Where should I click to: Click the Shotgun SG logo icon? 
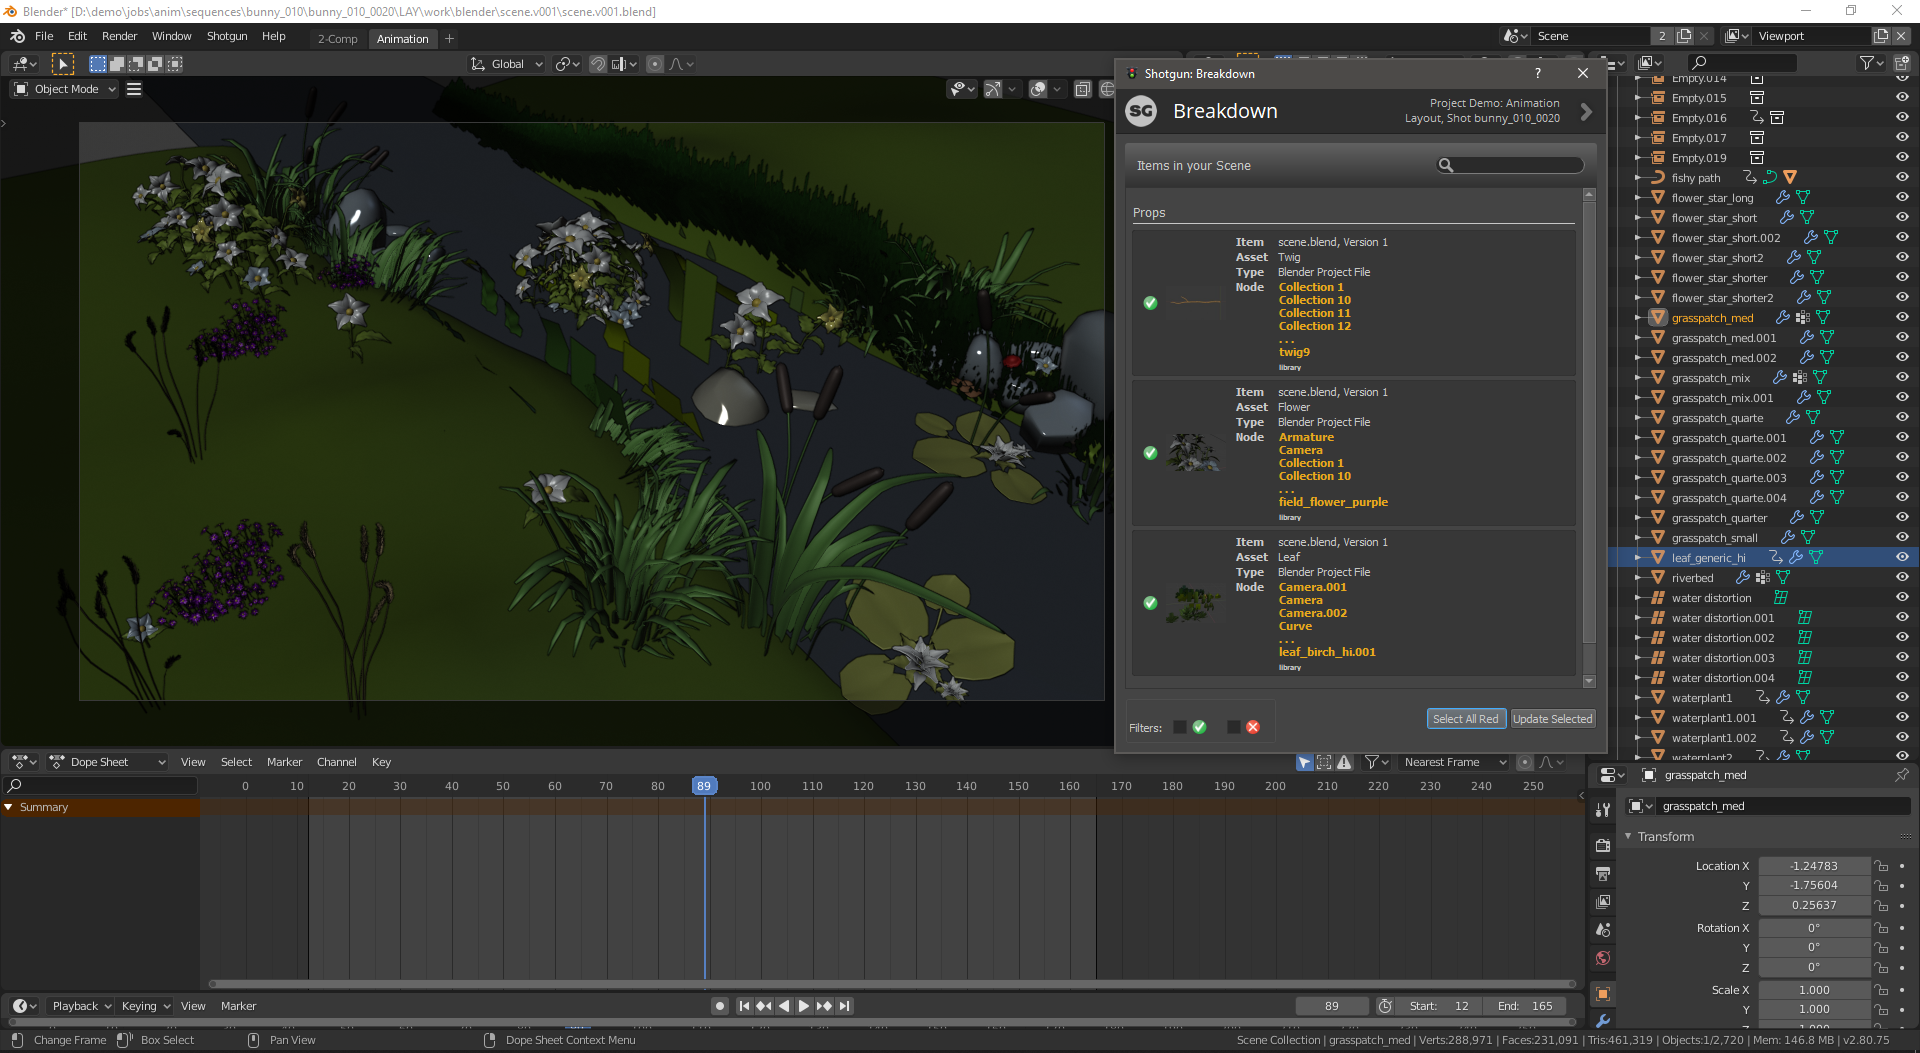pos(1141,111)
